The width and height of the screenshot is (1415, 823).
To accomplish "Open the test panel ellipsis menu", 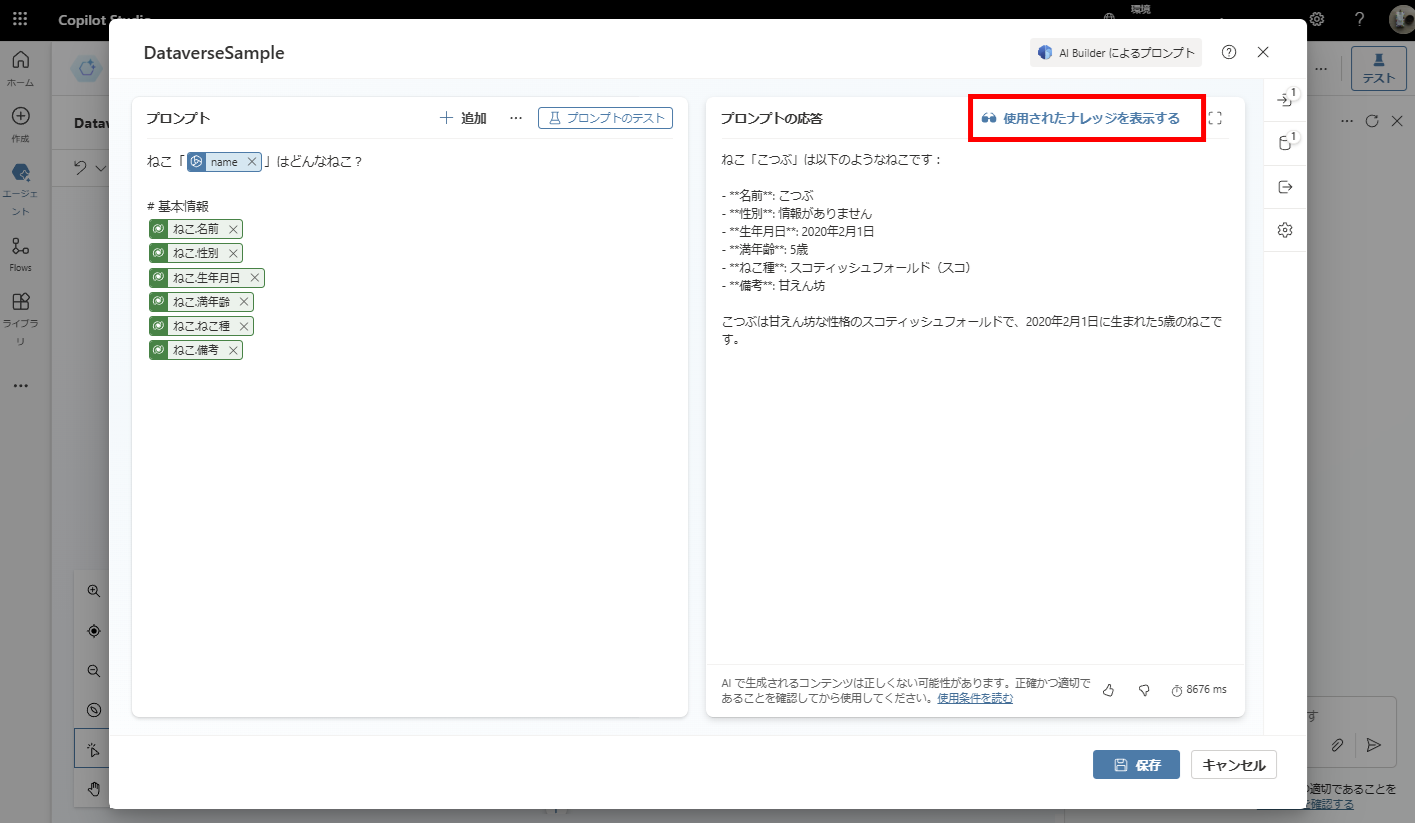I will pos(1346,120).
